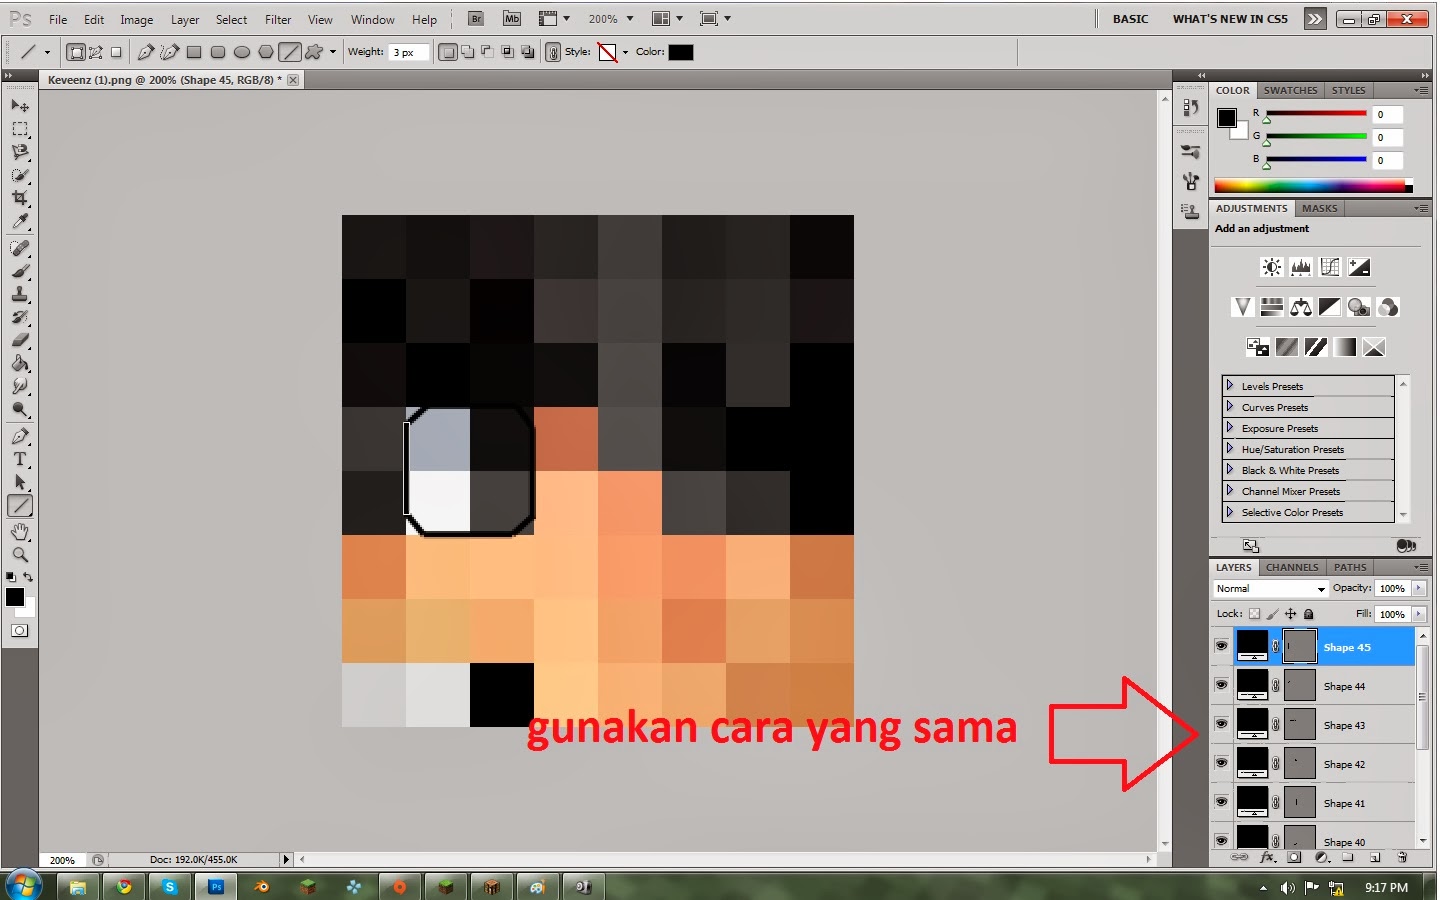
Task: Open the Curves adjustment icon
Action: [1330, 266]
